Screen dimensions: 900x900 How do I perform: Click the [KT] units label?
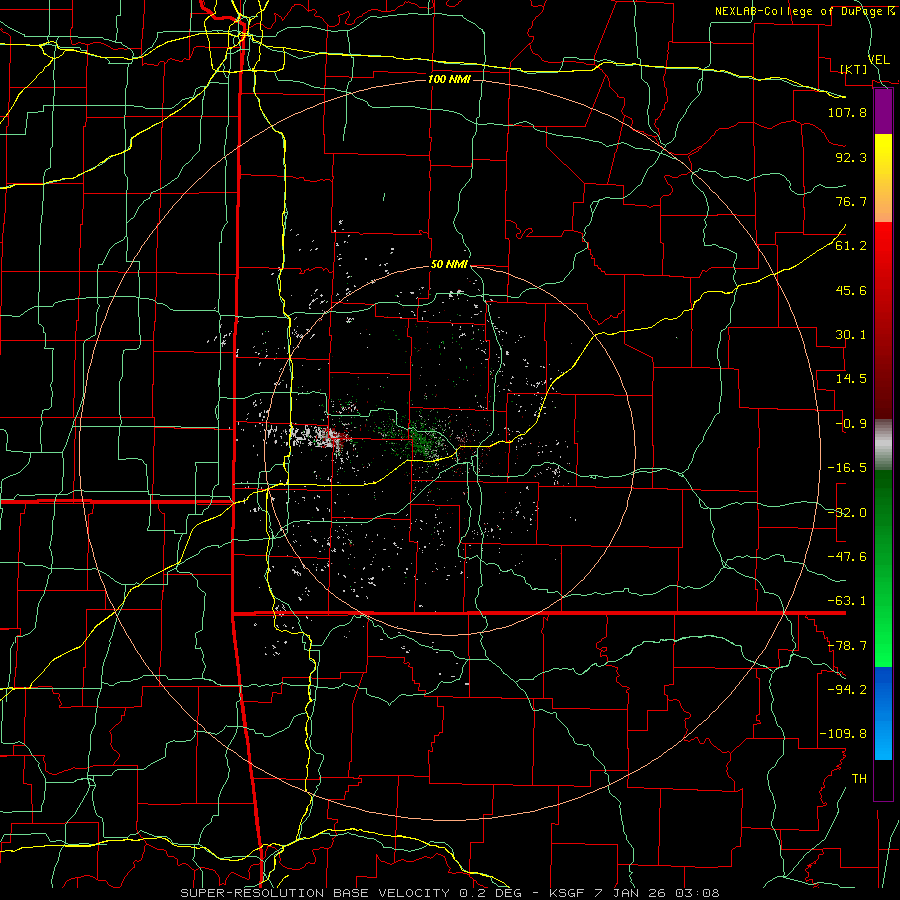tap(854, 69)
